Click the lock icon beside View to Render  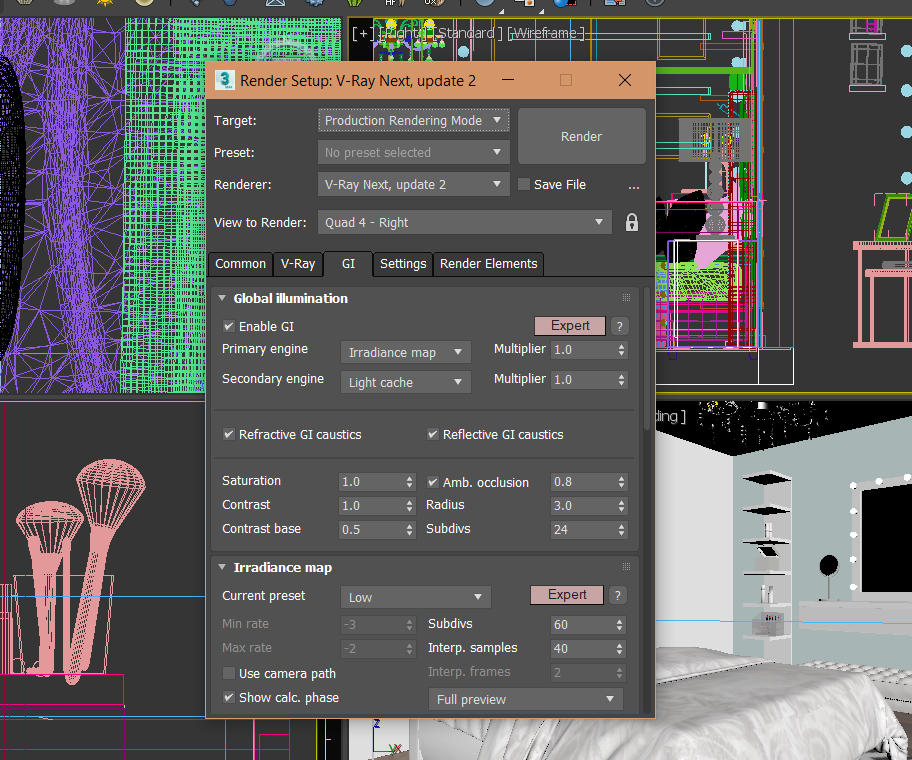pyautogui.click(x=632, y=223)
